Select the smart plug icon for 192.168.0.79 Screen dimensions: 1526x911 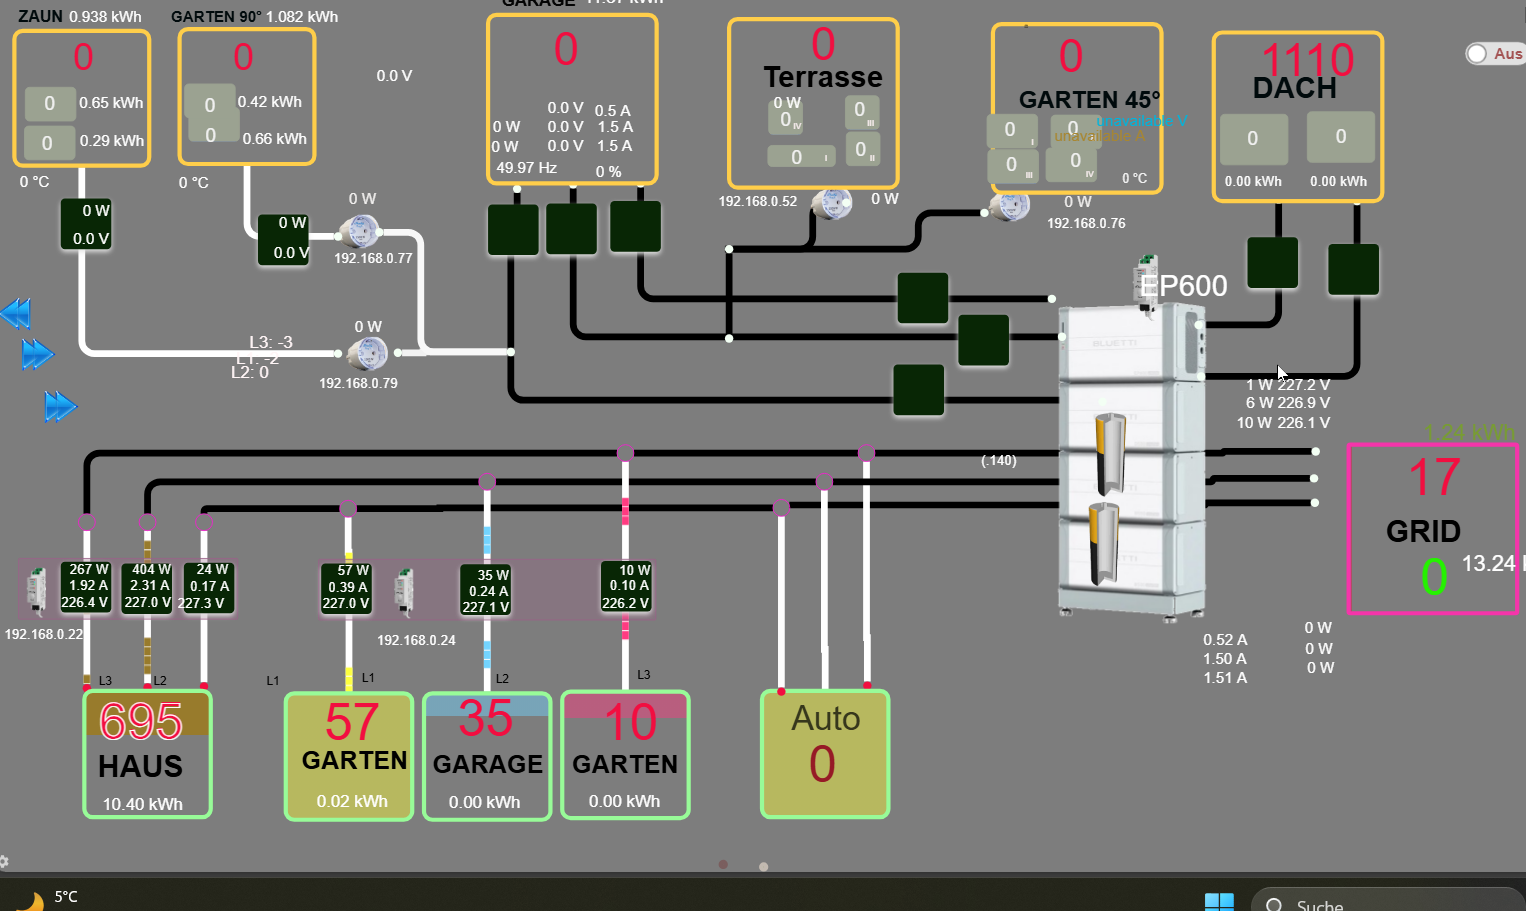pos(367,353)
